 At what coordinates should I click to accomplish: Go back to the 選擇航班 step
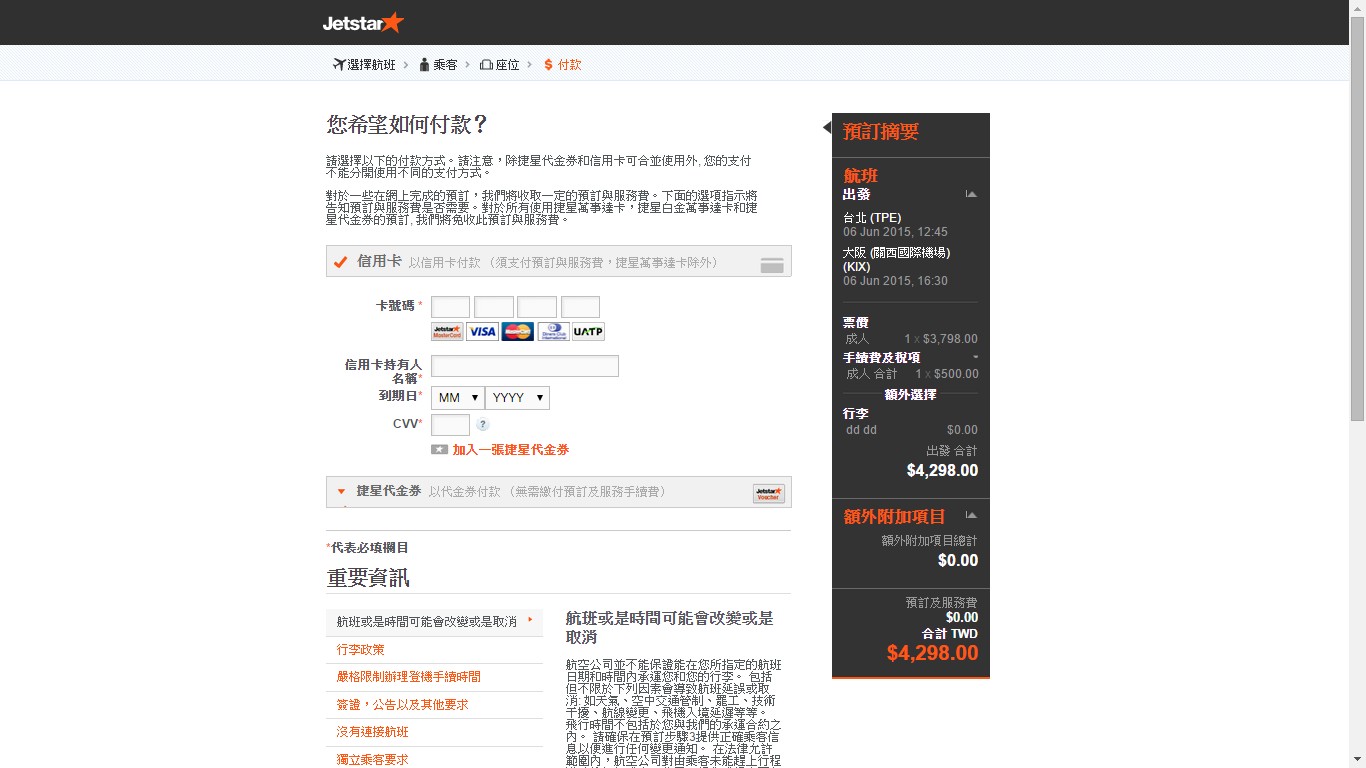pos(364,65)
